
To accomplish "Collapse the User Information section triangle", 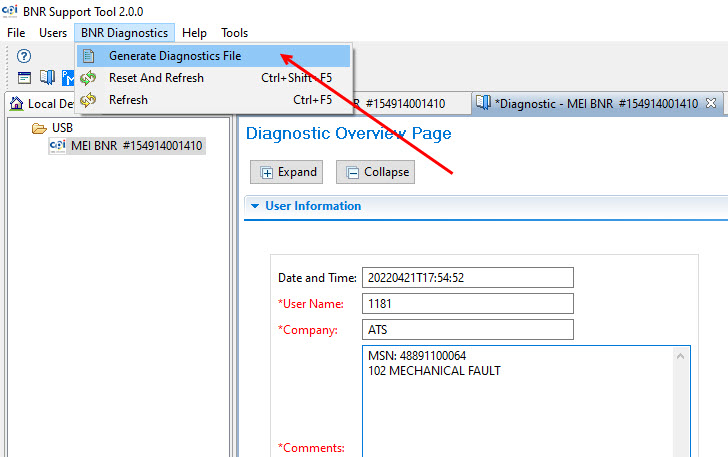I will [x=254, y=206].
